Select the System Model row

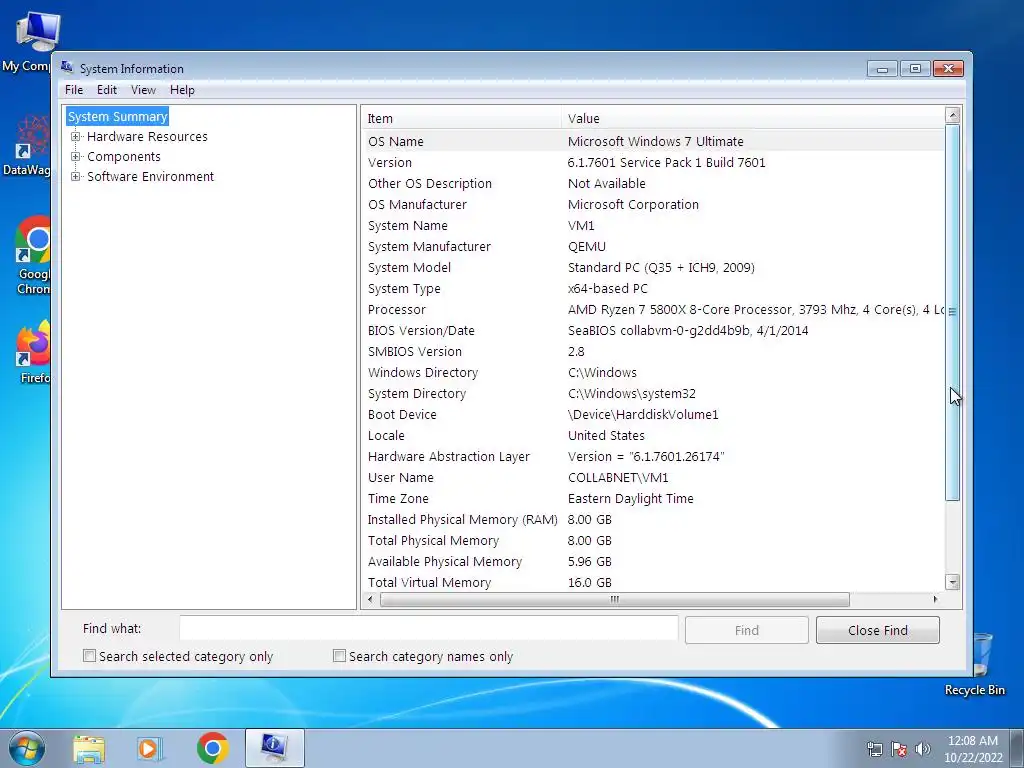coord(653,267)
